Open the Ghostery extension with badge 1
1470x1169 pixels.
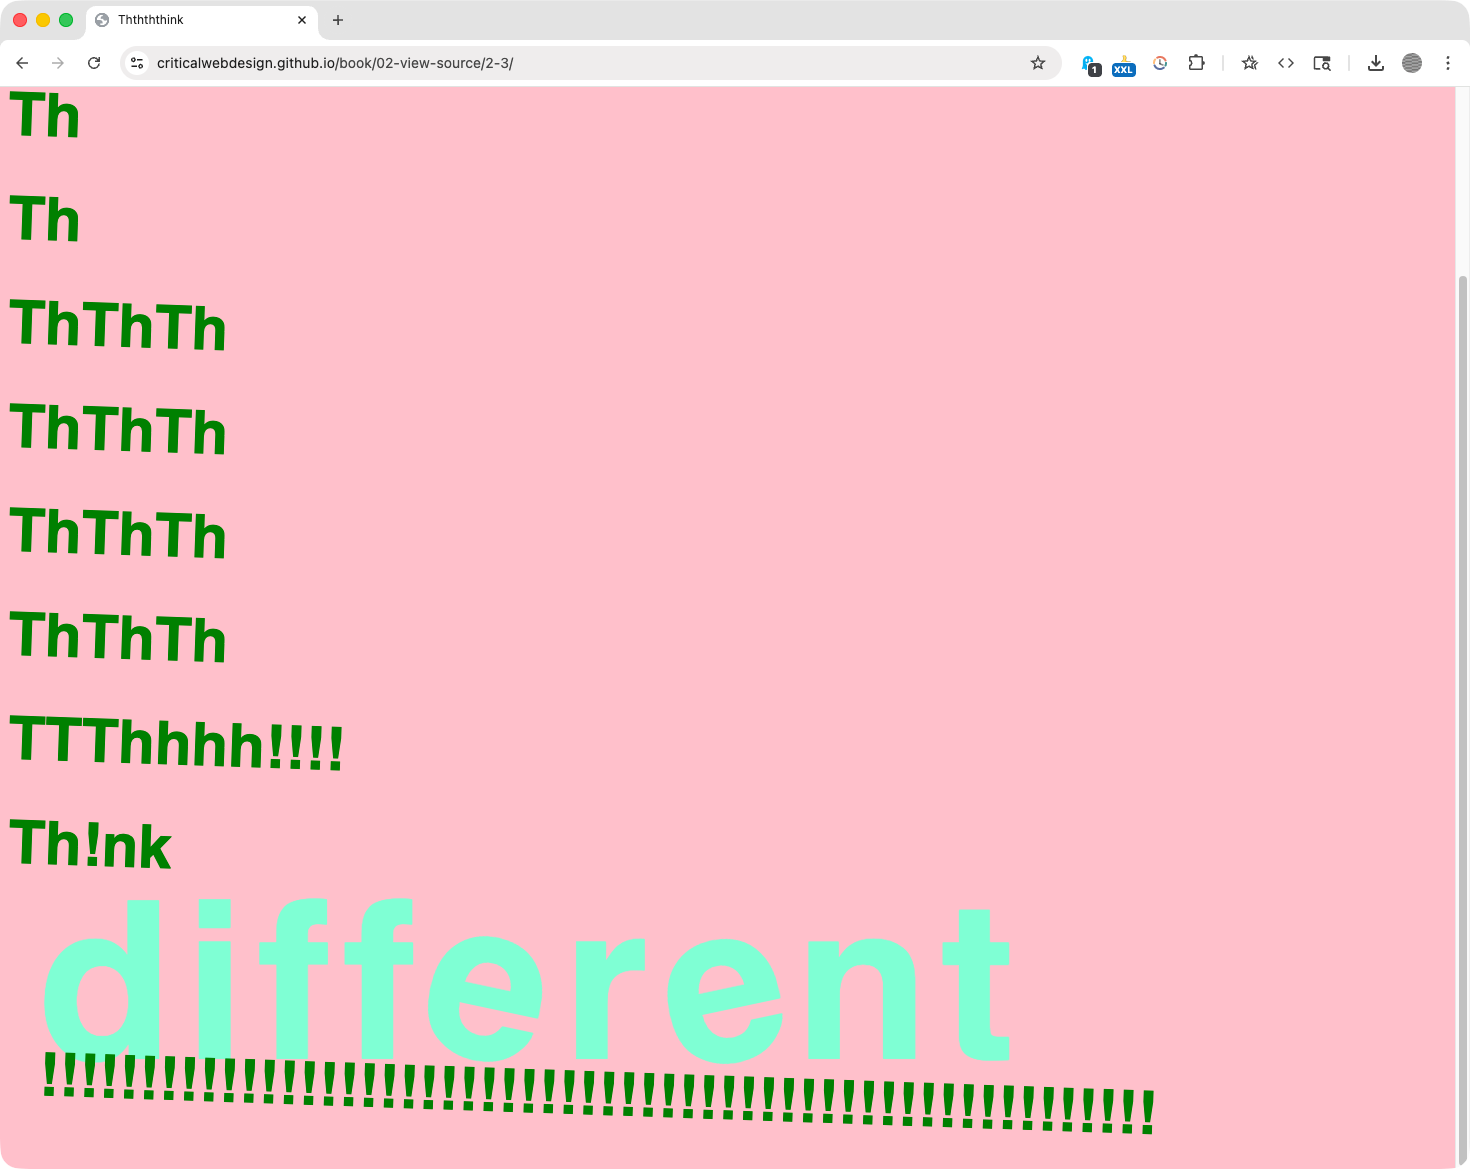click(1090, 64)
